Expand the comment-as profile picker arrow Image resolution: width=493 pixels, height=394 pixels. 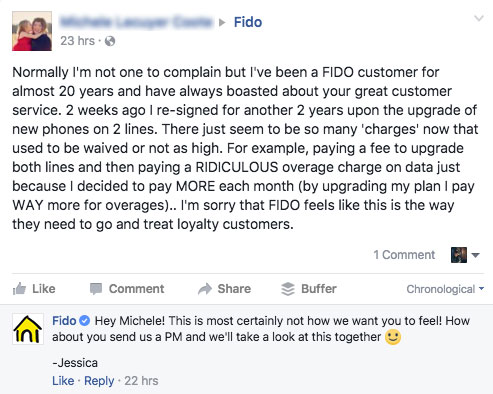475,255
